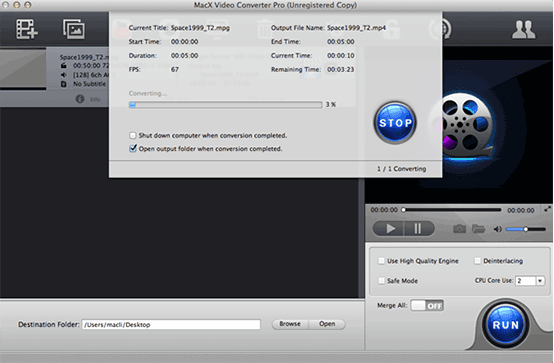Enable Use High Quality Engine
Screen dimensions: 554x363
tap(381, 261)
